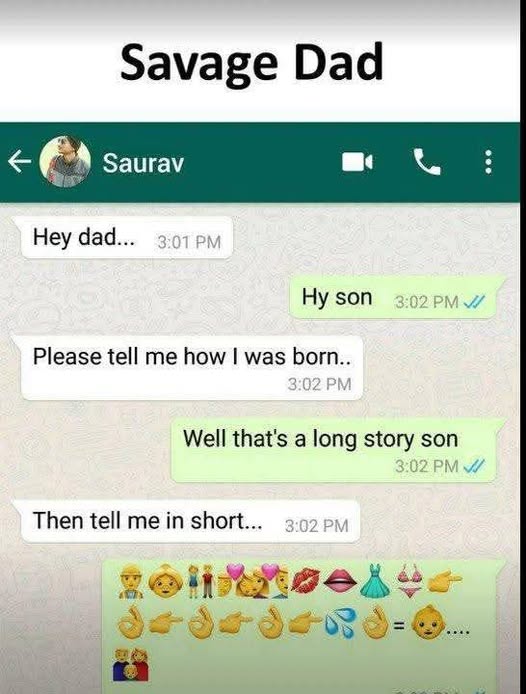Viewport: 526px width, 694px height.
Task: Click the teal dress emoji
Action: (375, 579)
